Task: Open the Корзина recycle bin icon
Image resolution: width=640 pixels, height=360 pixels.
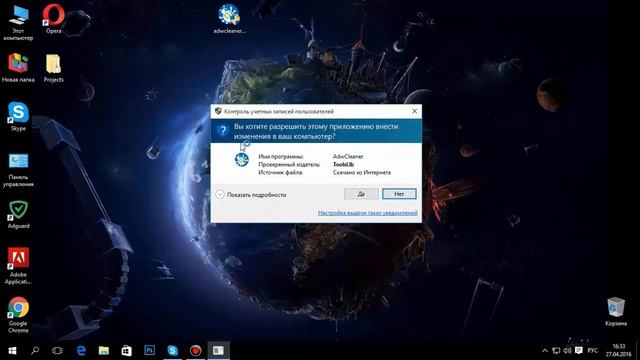Action: [x=616, y=311]
